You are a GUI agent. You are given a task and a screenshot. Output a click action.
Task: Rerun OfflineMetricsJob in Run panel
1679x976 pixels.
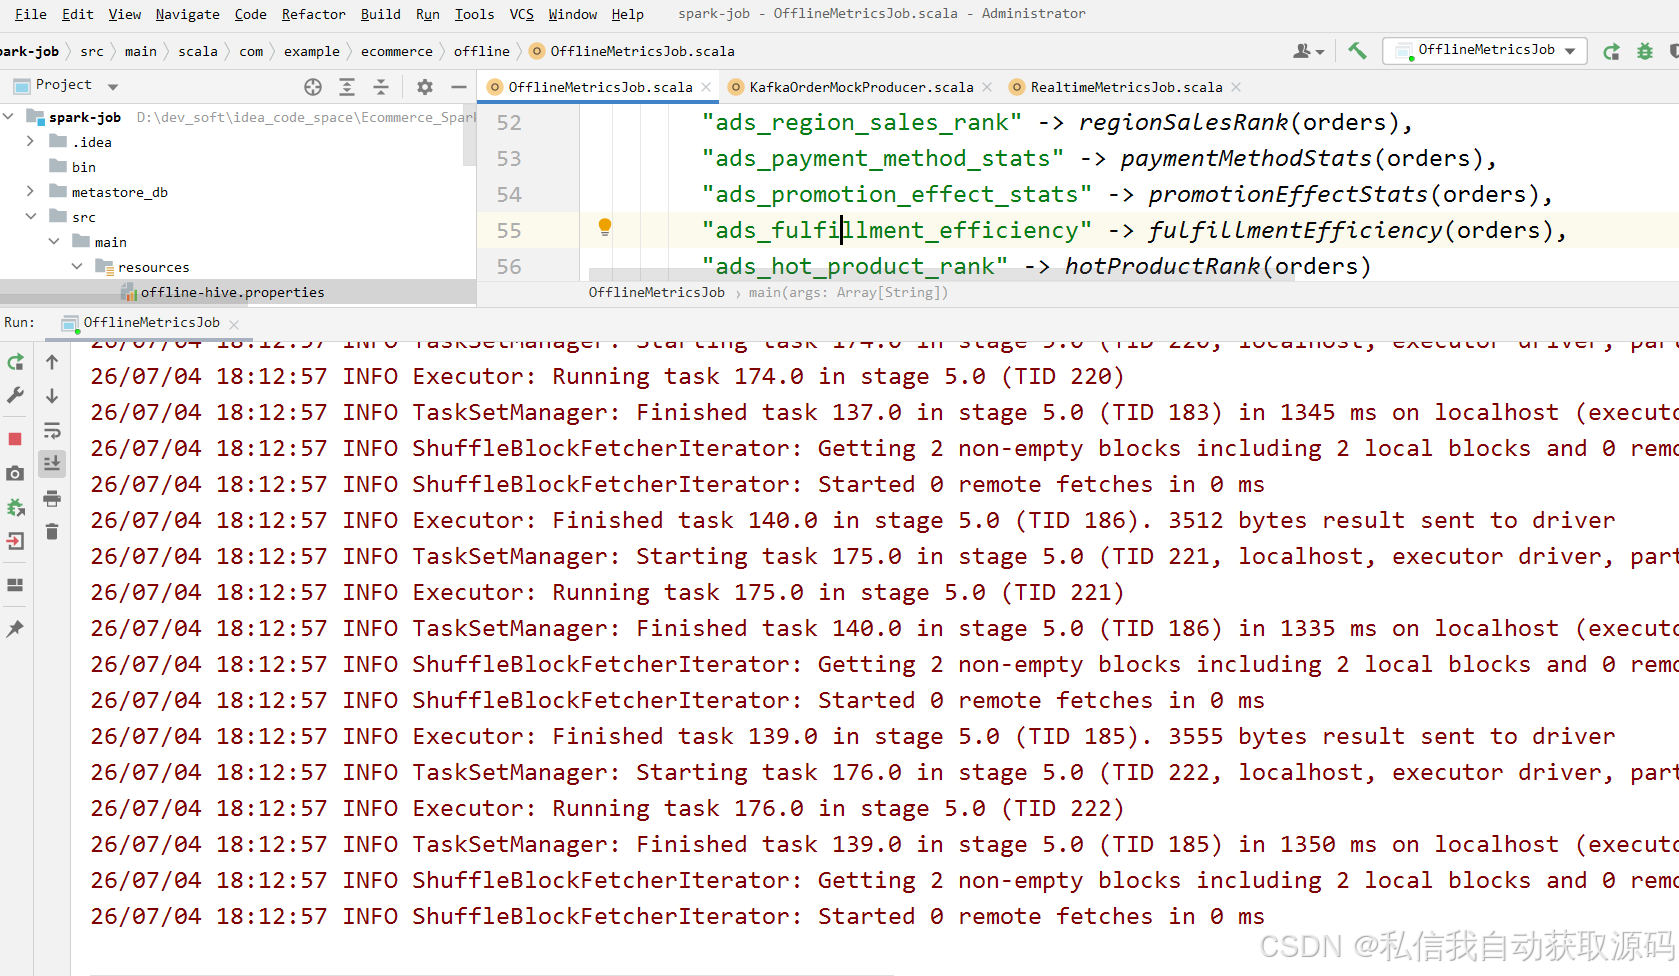click(x=15, y=362)
